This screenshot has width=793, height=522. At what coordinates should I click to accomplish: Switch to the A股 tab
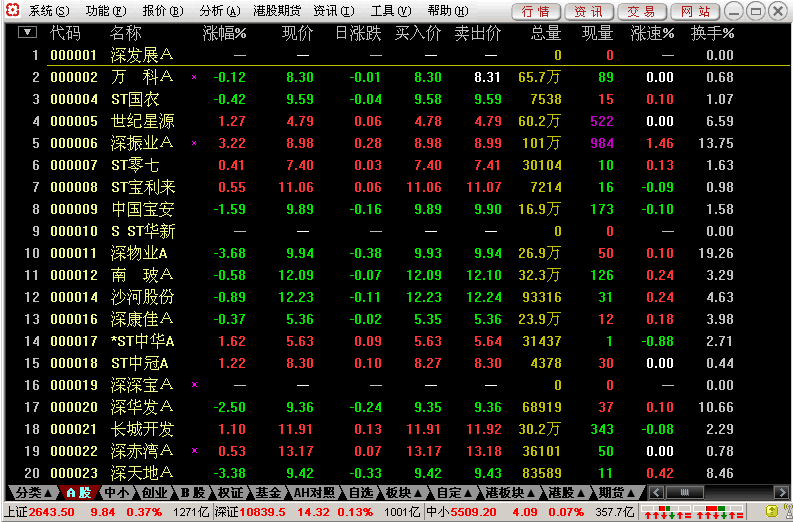79,492
